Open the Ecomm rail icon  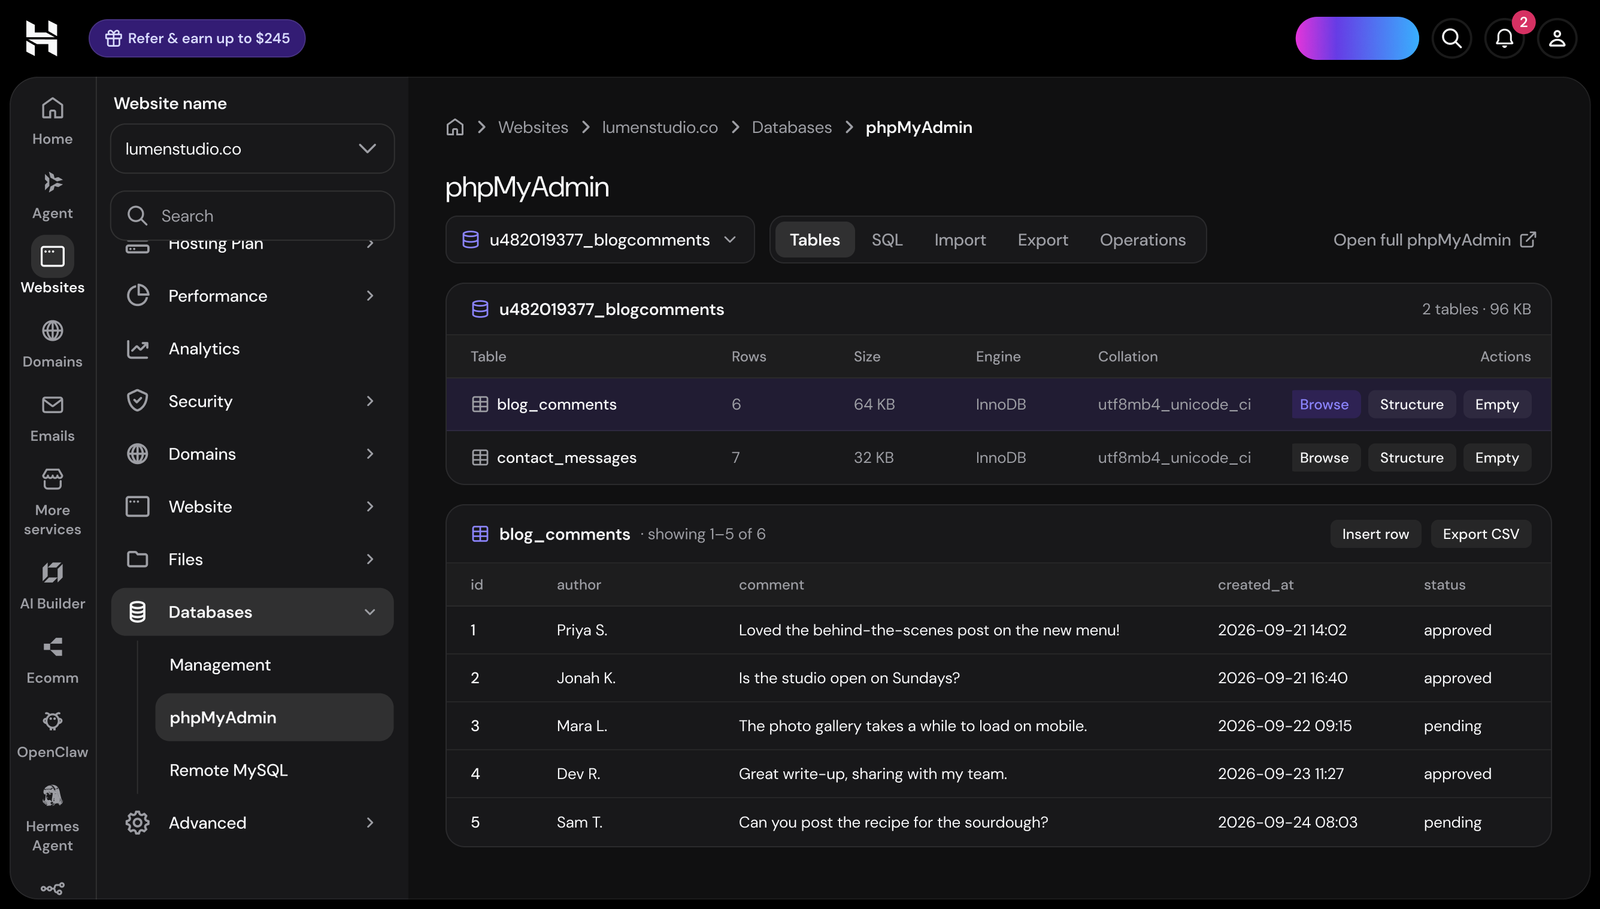point(53,660)
